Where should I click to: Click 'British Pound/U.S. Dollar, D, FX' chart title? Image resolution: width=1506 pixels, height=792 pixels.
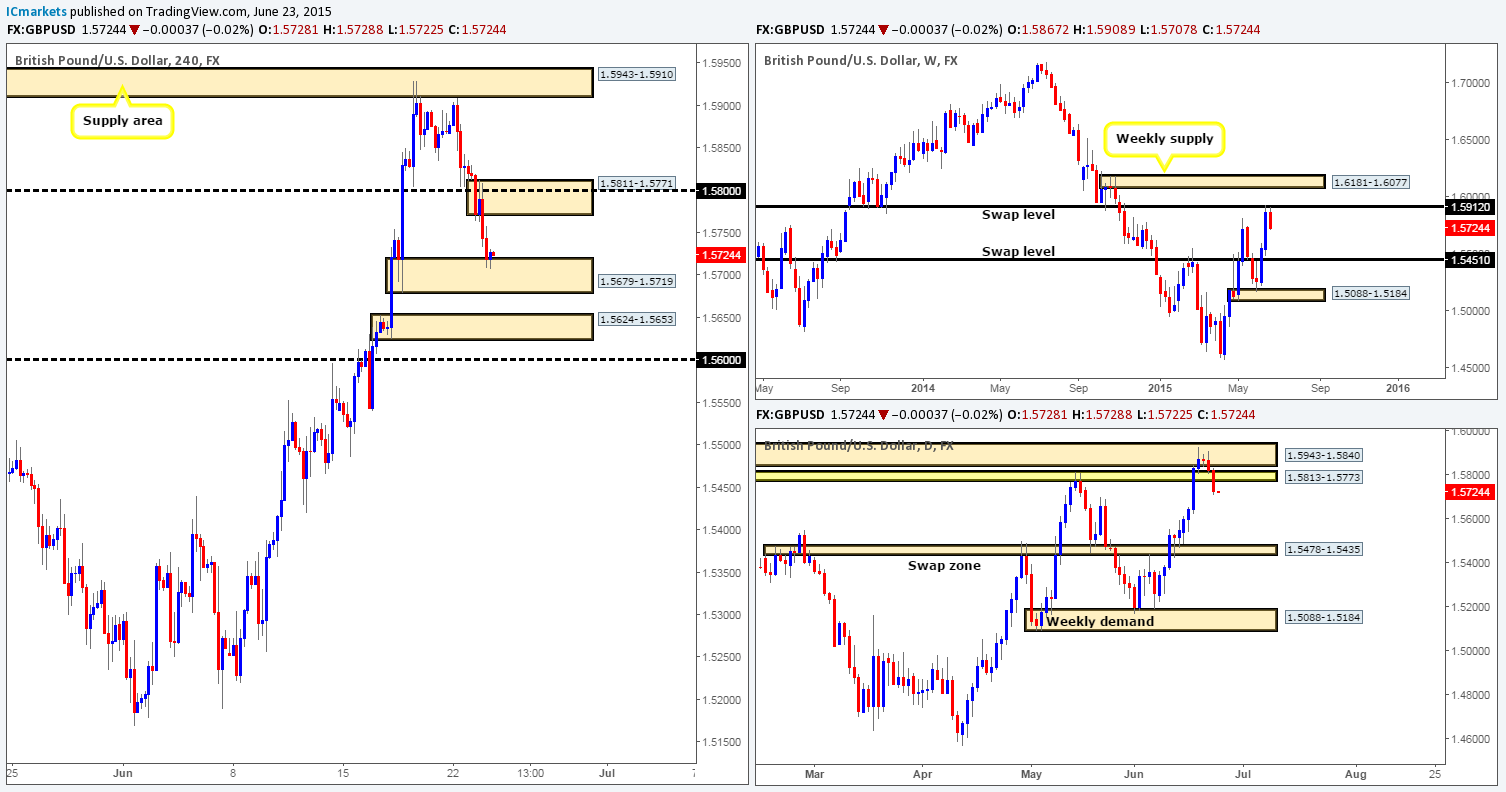pyautogui.click(x=859, y=445)
